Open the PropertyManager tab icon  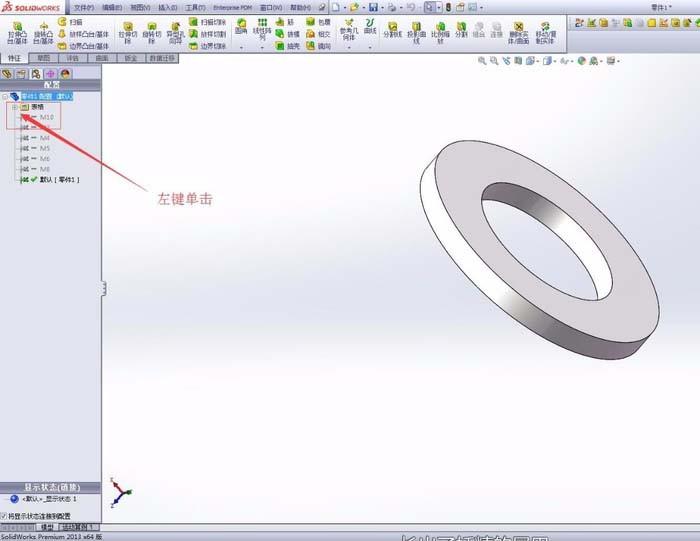(x=21, y=74)
